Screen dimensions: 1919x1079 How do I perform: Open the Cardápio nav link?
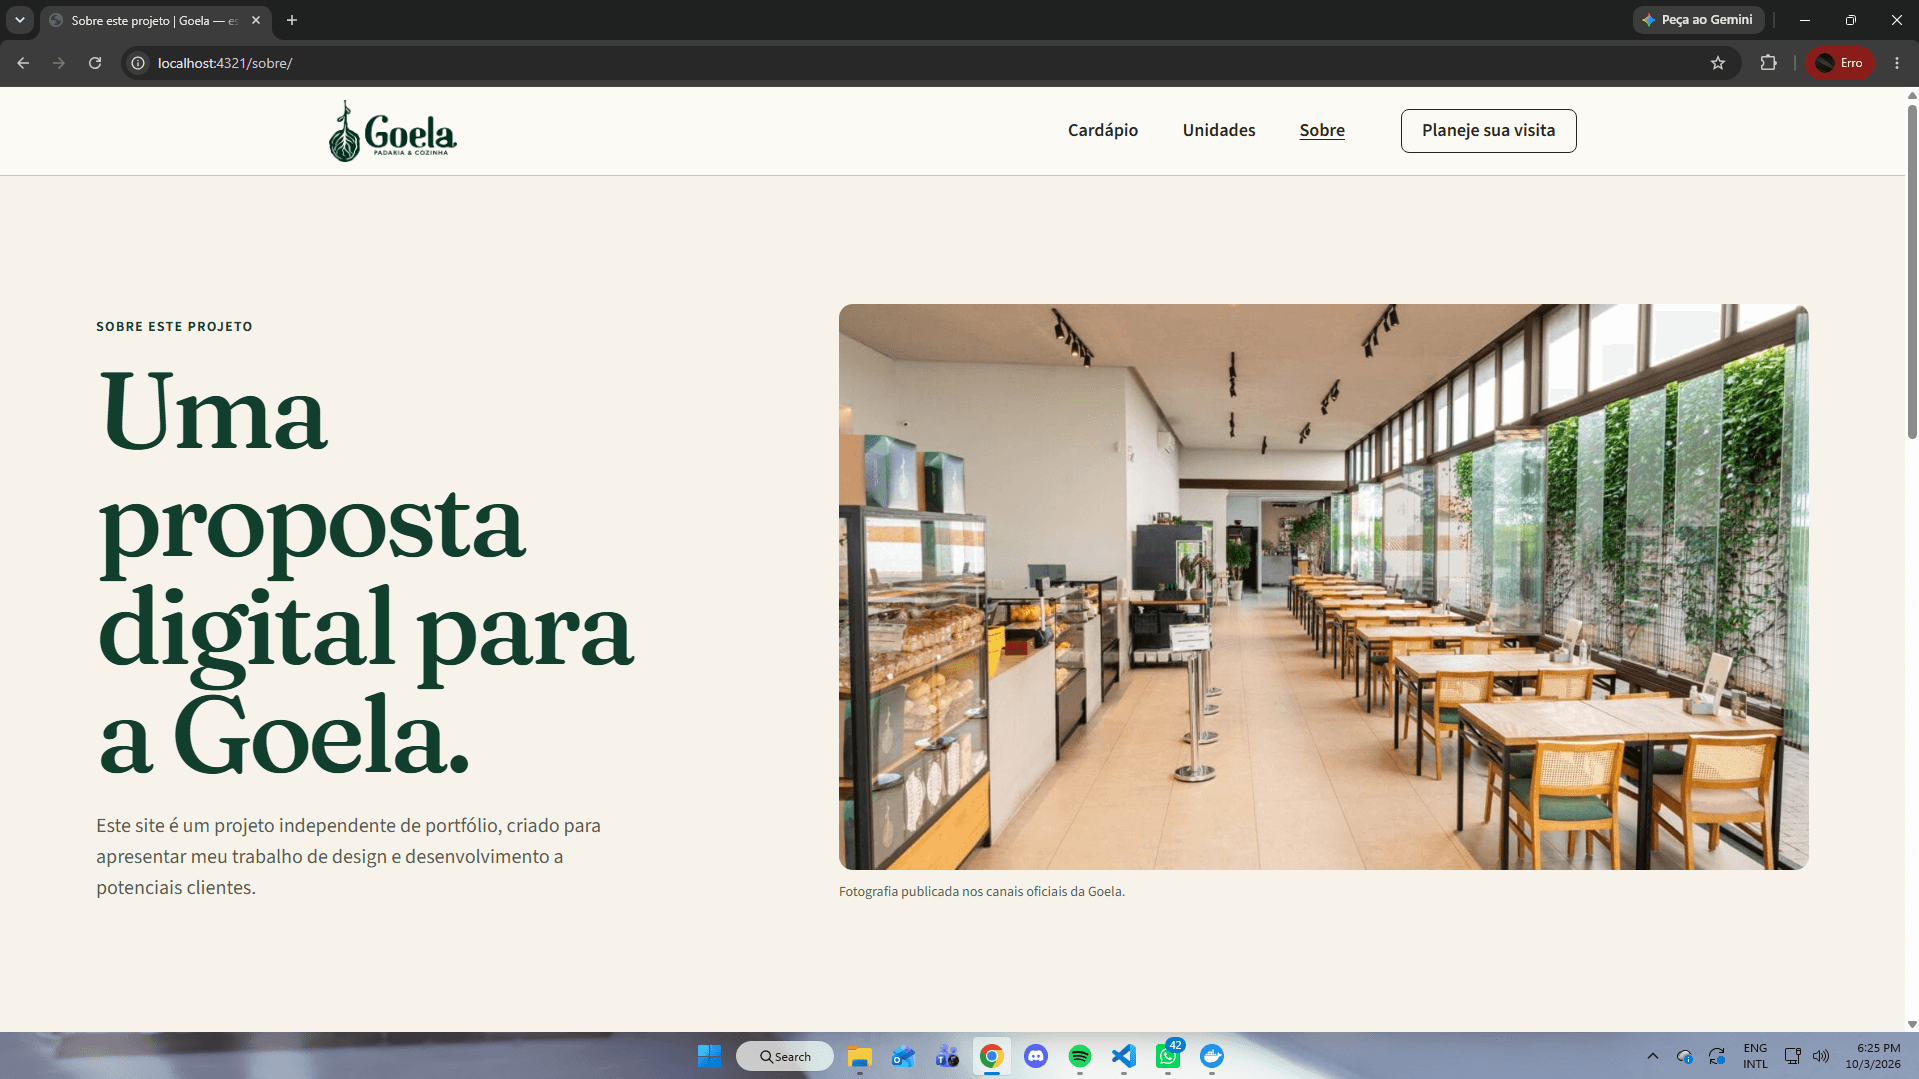[x=1102, y=130]
